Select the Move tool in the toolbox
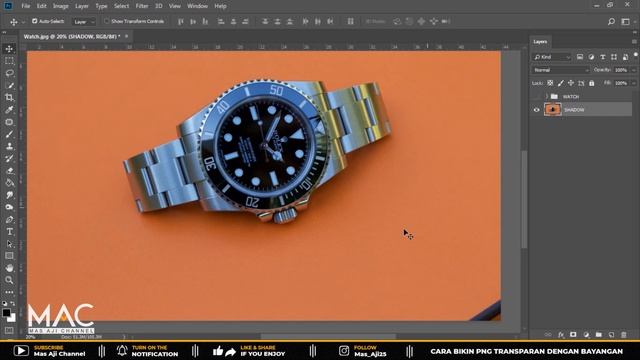 point(9,49)
